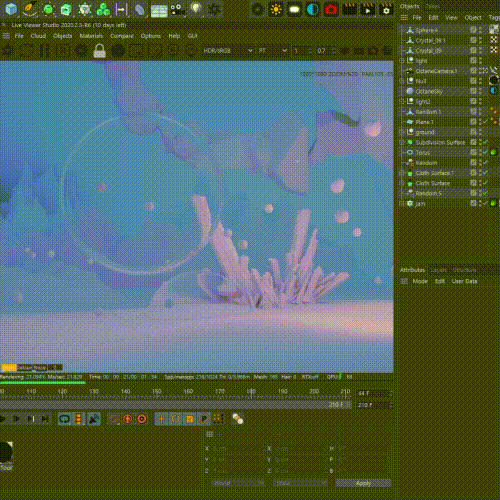Open the render settings clapperboard gear icon
Viewport: 500px width, 500px height.
(386, 10)
